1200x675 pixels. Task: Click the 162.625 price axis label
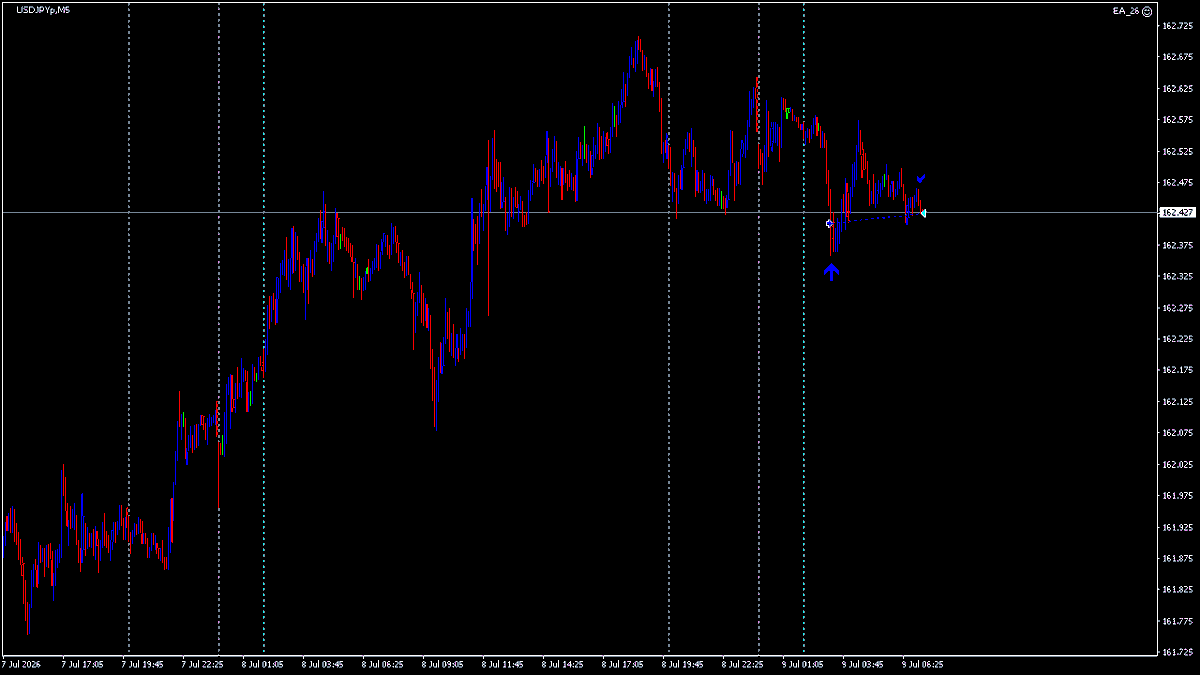click(1177, 89)
